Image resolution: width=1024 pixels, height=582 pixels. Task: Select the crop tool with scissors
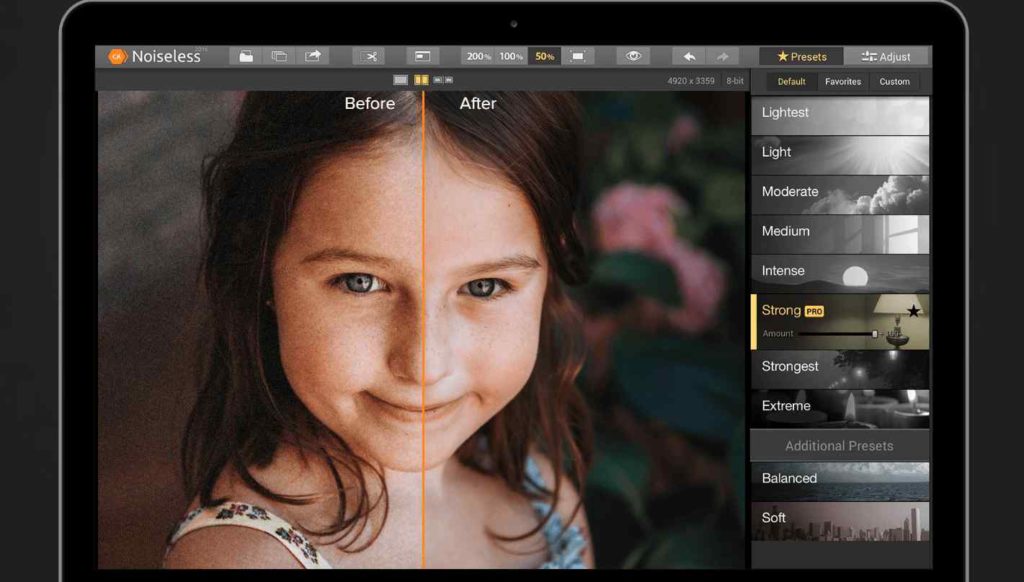[369, 56]
